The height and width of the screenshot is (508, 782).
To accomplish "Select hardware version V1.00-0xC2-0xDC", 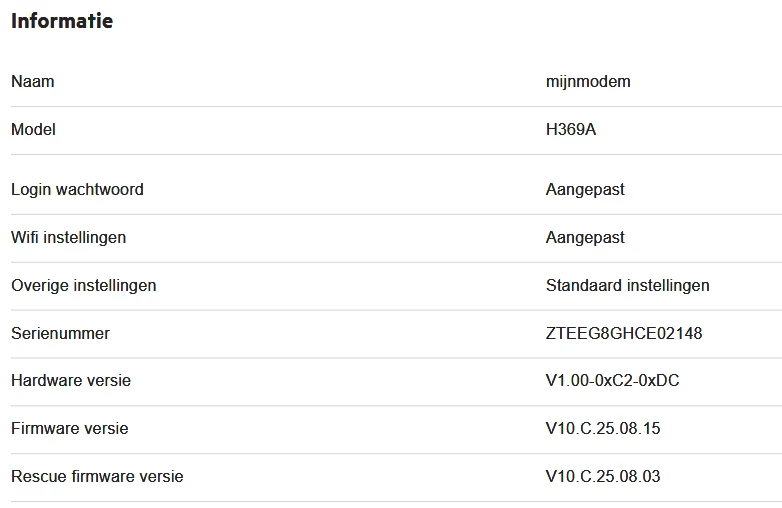I will [613, 380].
